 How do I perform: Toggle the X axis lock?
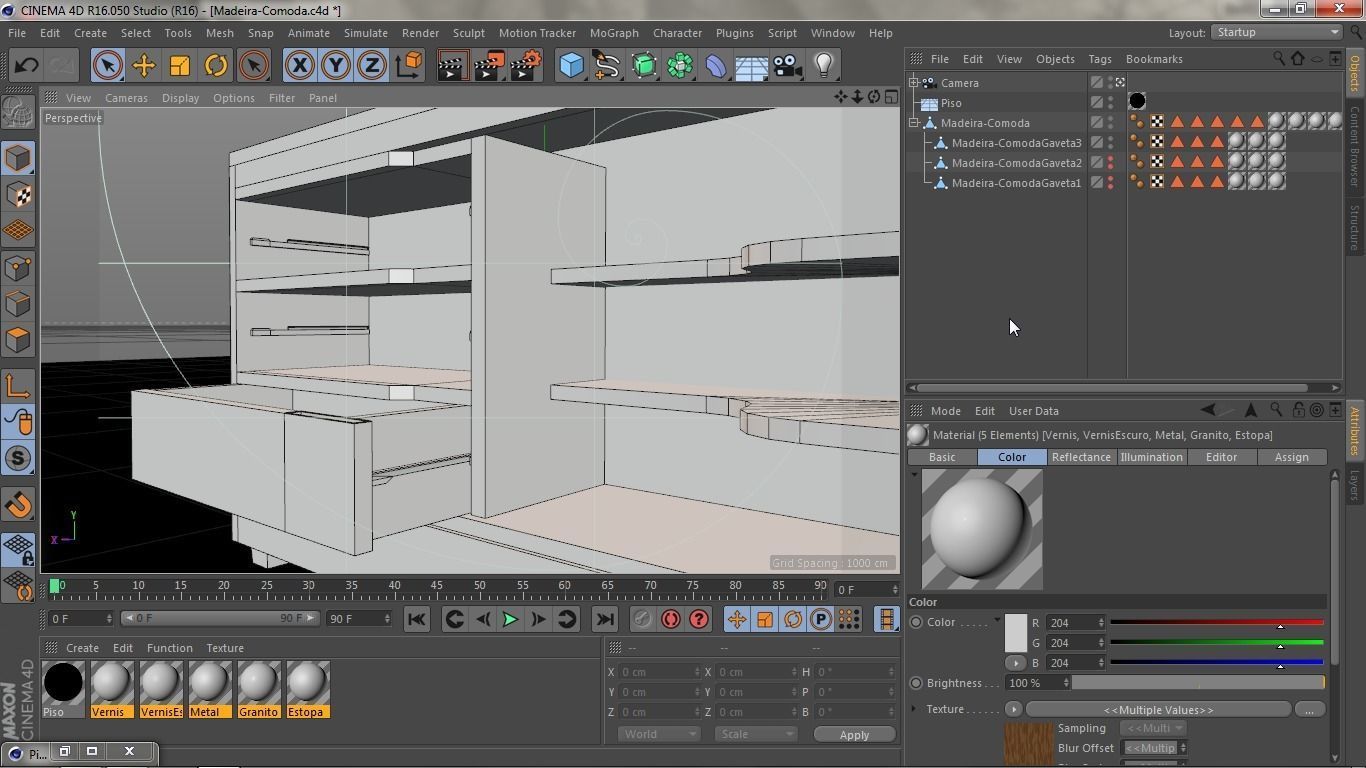coord(299,66)
